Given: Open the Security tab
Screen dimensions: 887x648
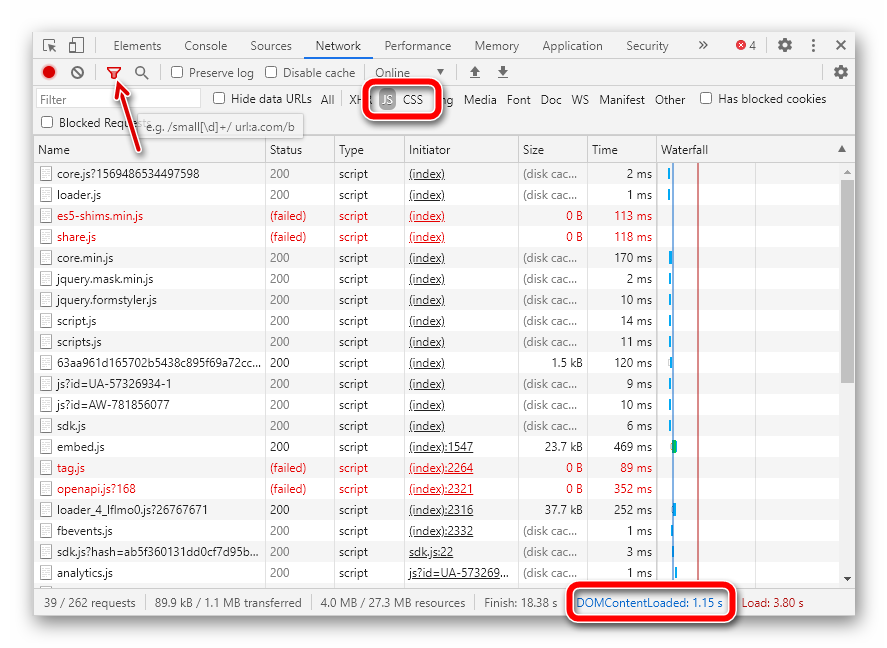Looking at the screenshot, I should [x=647, y=46].
